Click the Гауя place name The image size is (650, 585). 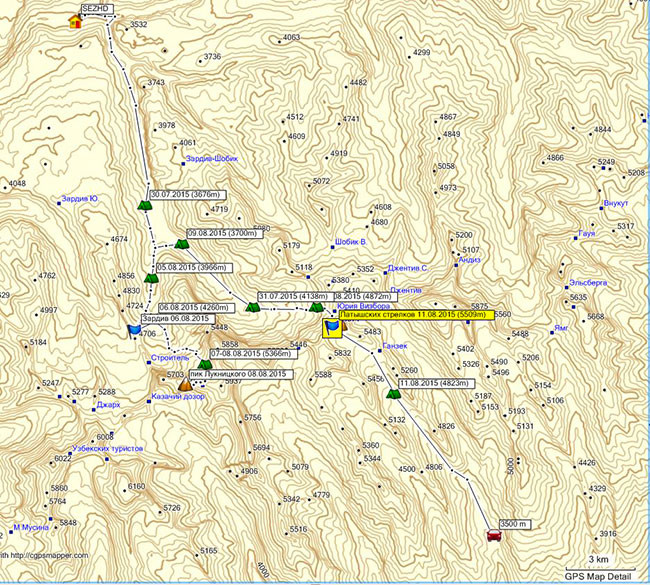coord(587,233)
